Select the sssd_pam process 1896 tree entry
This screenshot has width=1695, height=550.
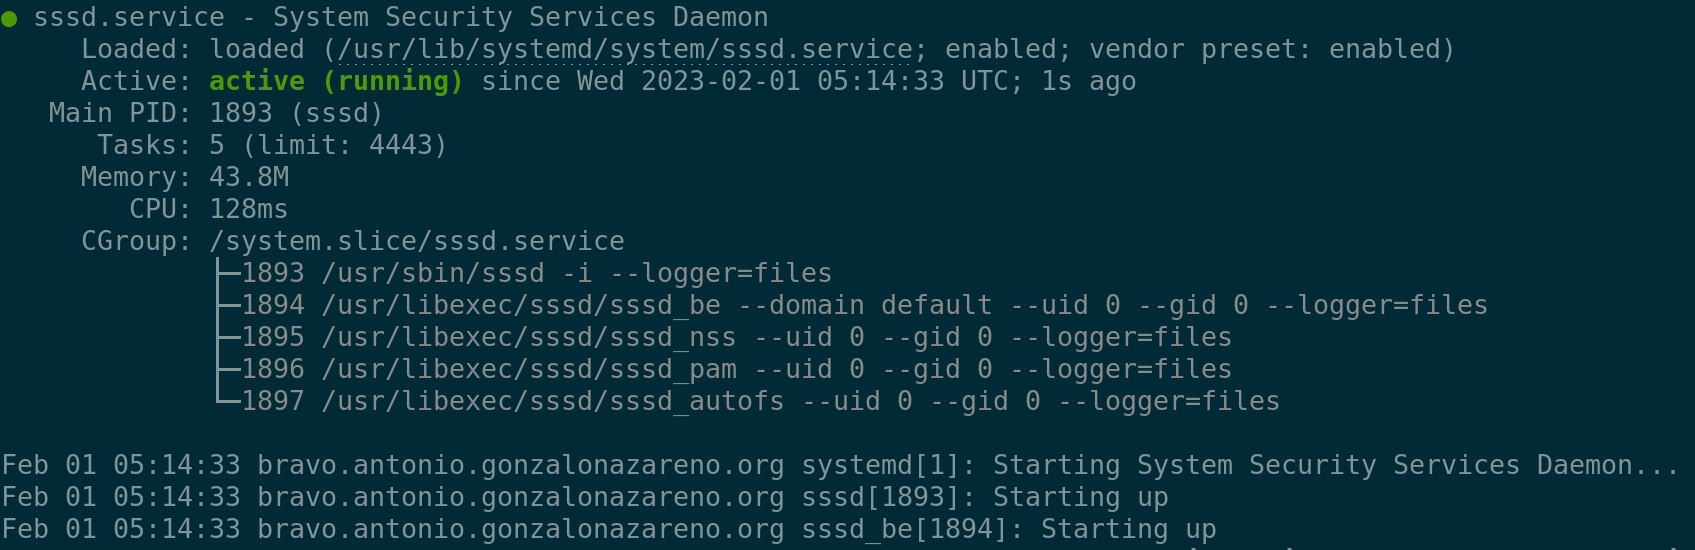tap(736, 370)
